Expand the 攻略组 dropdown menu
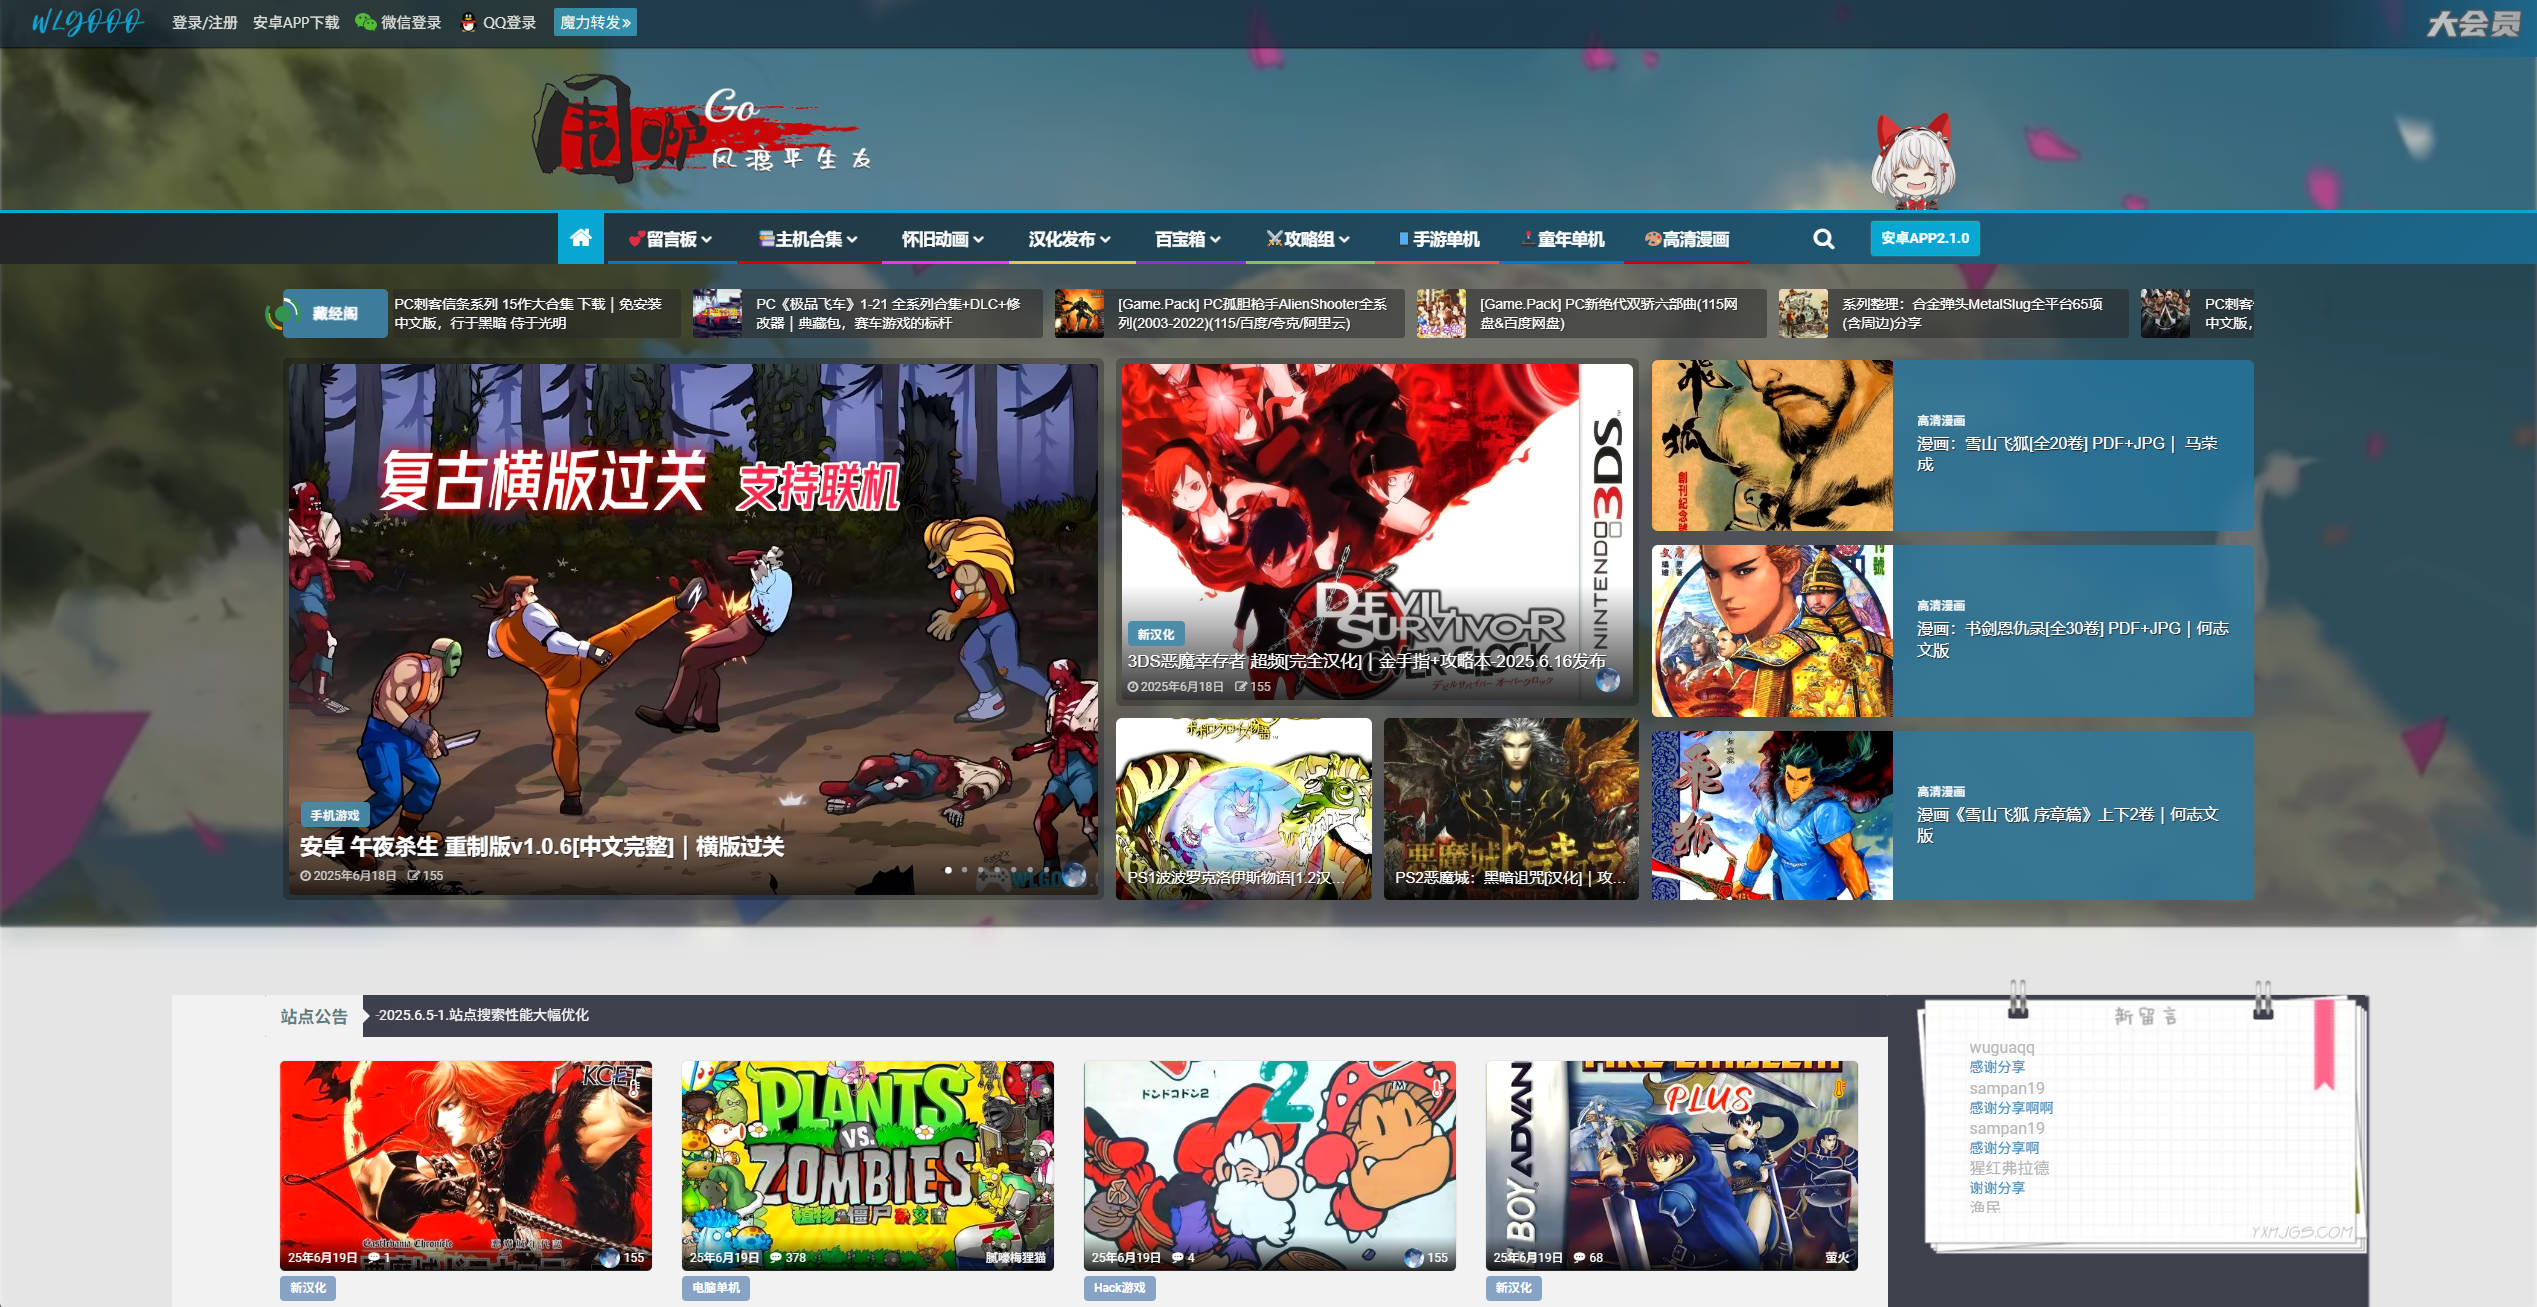The image size is (2537, 1307). tap(1308, 239)
